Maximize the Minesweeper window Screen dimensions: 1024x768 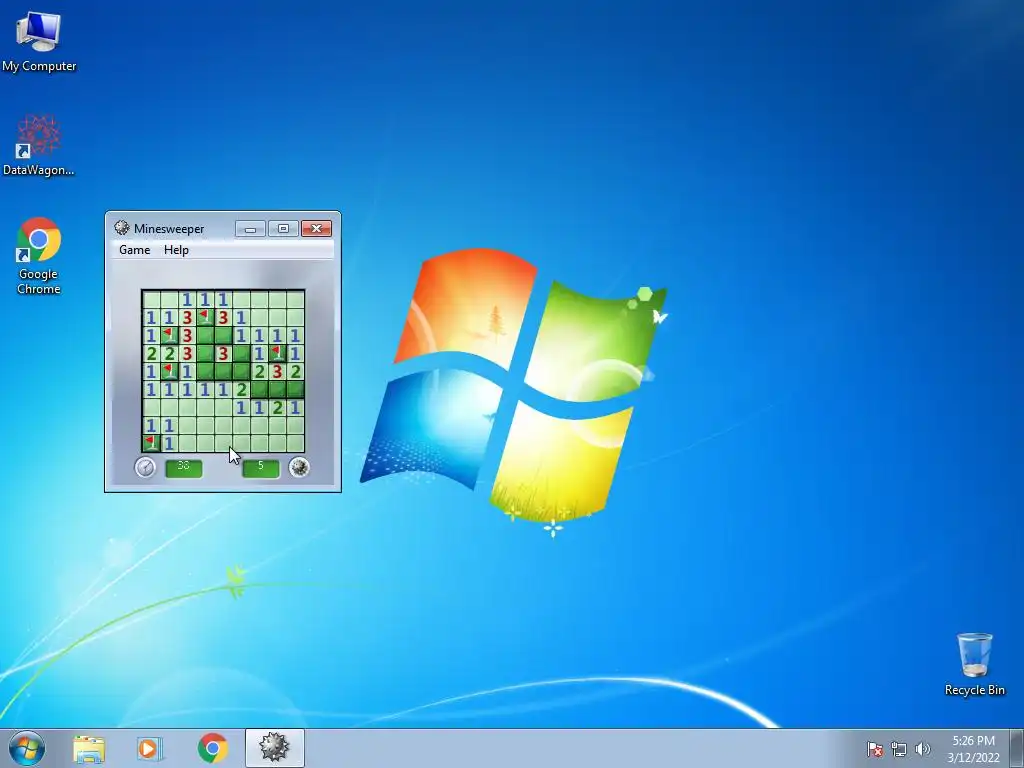click(x=283, y=229)
